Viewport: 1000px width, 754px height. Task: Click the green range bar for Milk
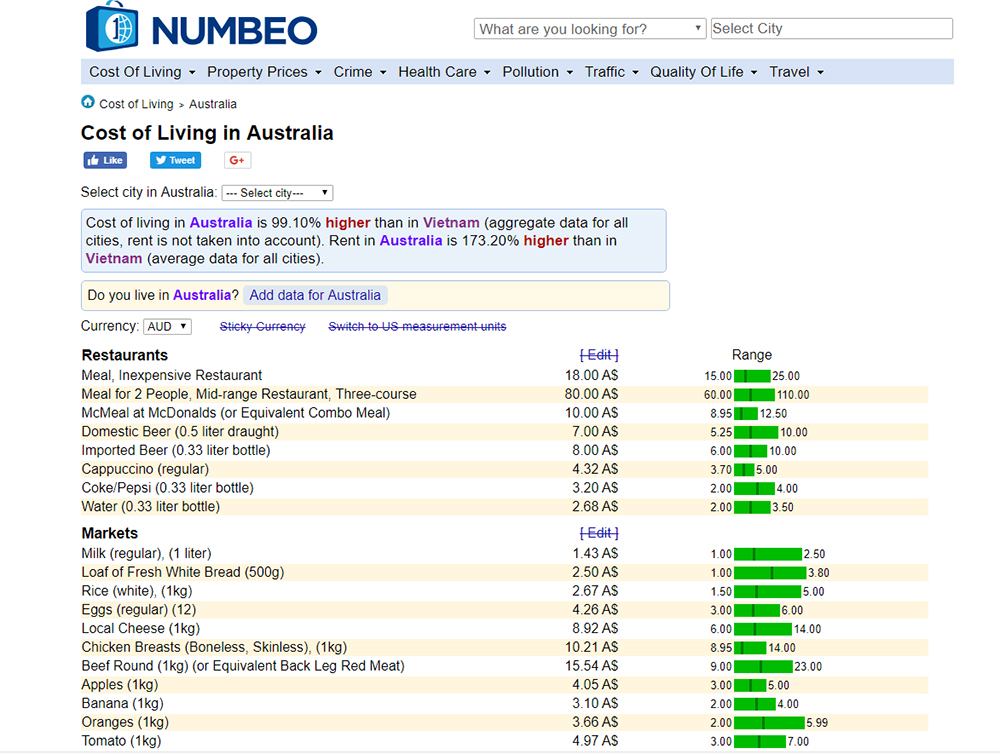(767, 554)
